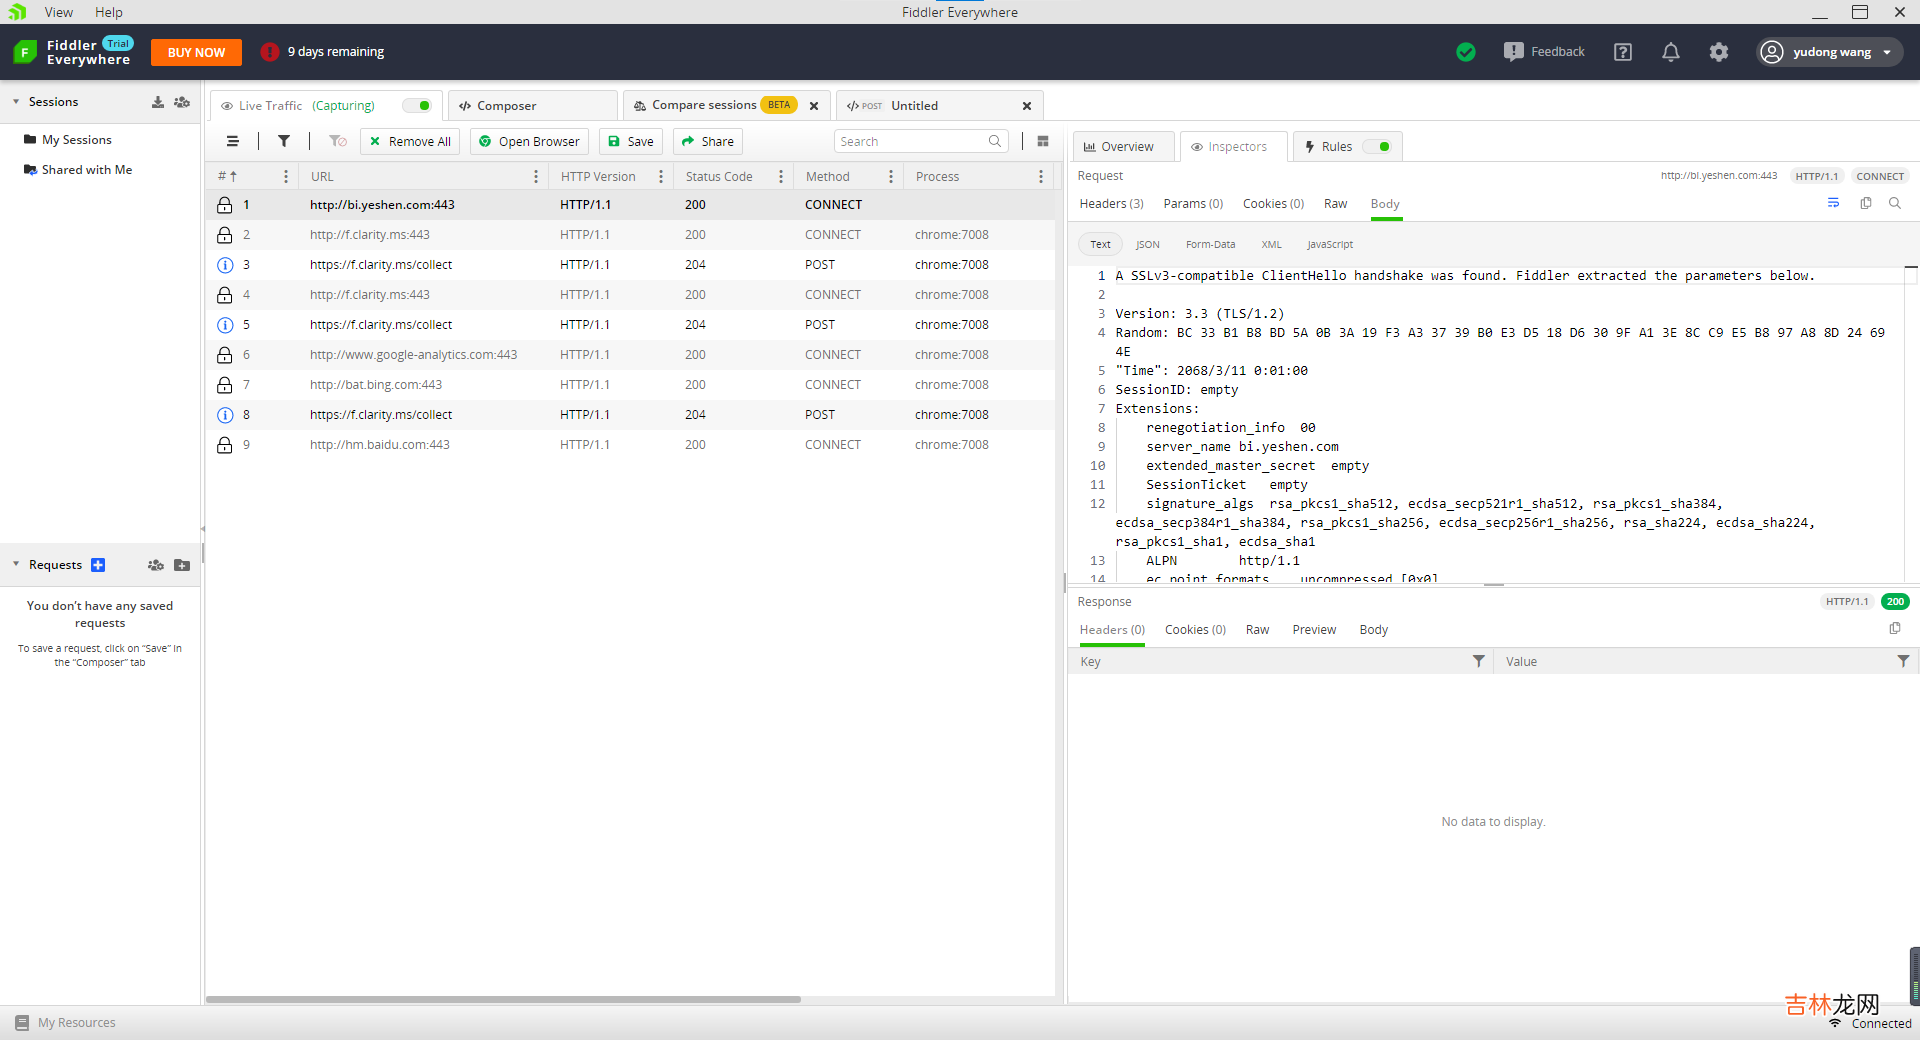1920x1040 pixels.
Task: Click the green connection status check icon
Action: pyautogui.click(x=1466, y=52)
